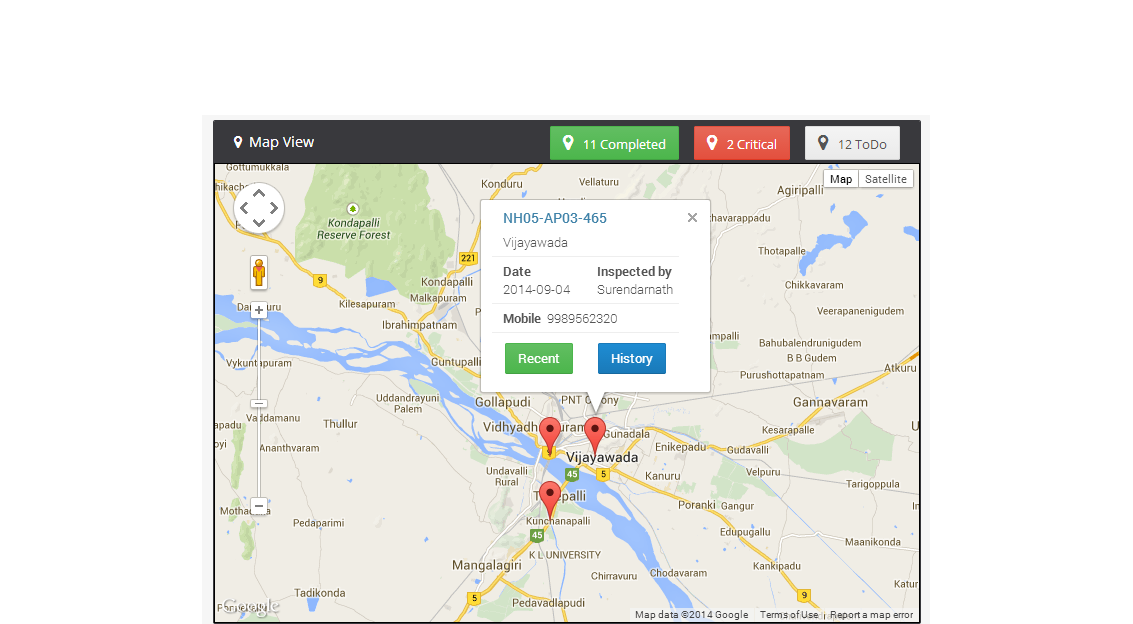Image resolution: width=1133 pixels, height=624 pixels.
Task: Close the NH05-AP03-465 info popup
Action: click(x=692, y=217)
